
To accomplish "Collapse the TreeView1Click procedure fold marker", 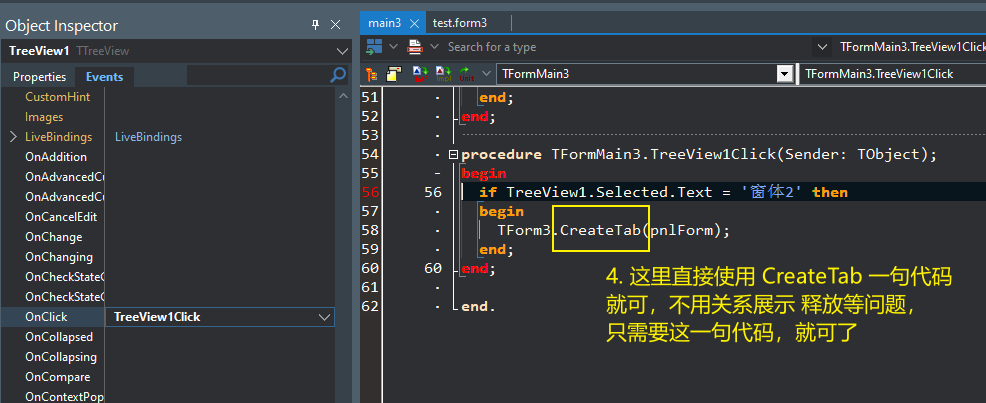I will pyautogui.click(x=453, y=155).
